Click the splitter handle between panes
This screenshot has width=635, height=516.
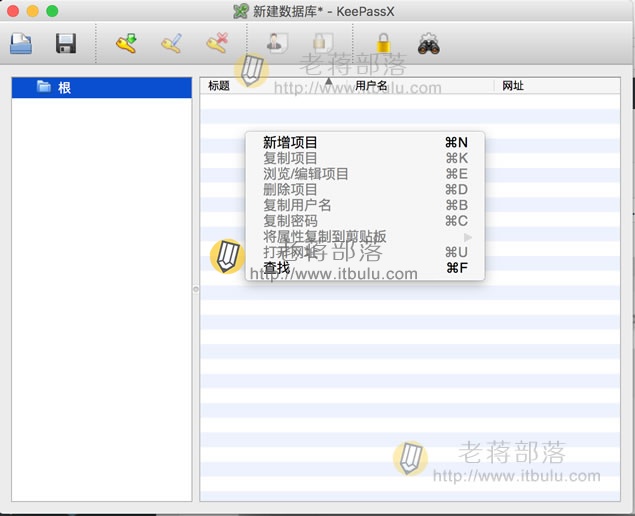pyautogui.click(x=196, y=289)
